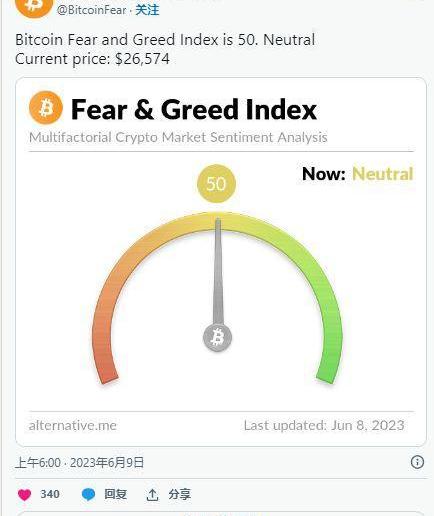Viewport: 434px width, 516px height.
Task: Click the gray Bitcoin coin at needle base
Action: coord(217,337)
